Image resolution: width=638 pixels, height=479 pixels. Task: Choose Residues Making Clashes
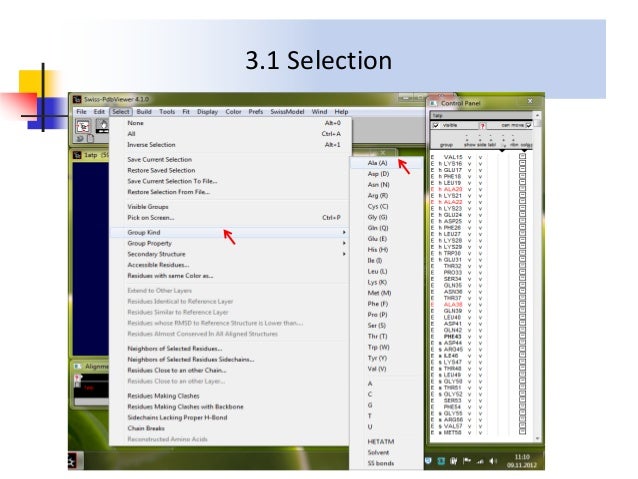[230, 396]
